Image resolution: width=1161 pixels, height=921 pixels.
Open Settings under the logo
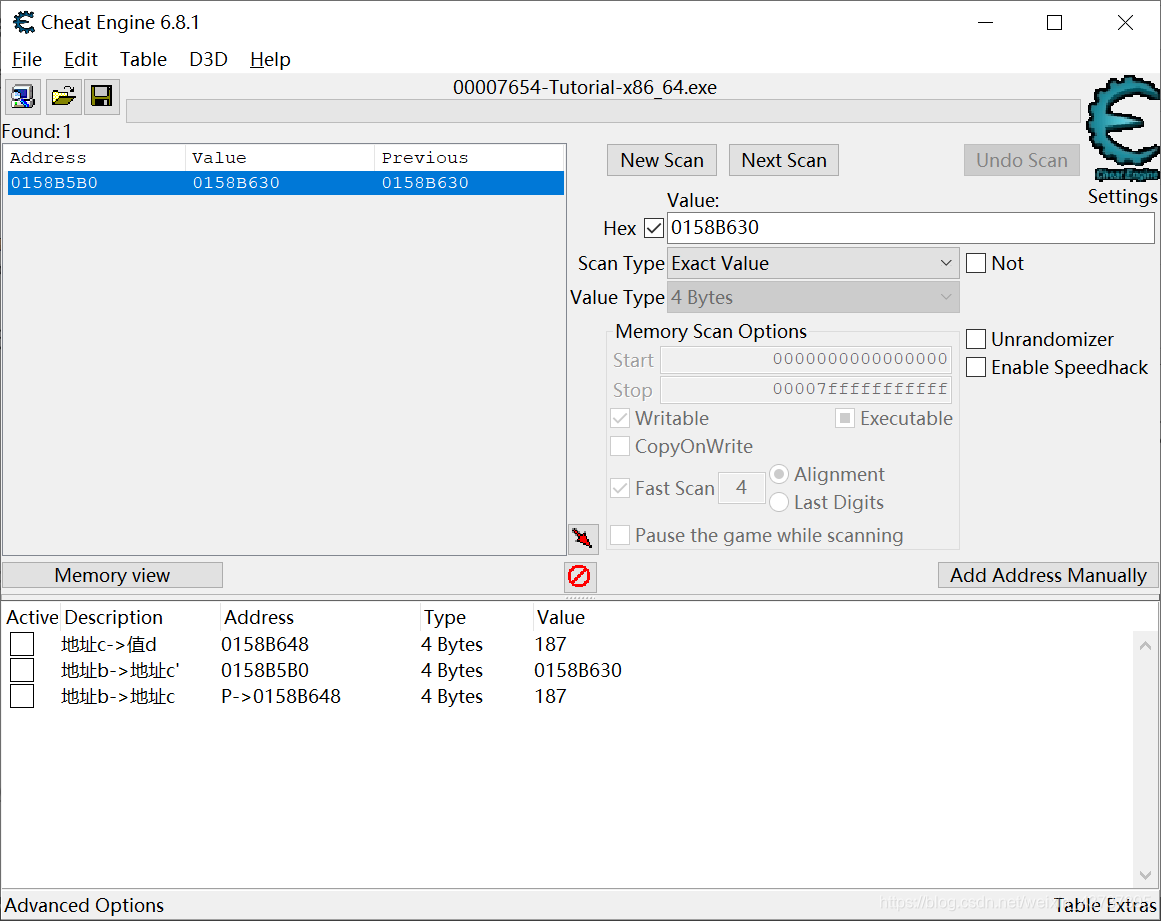[1122, 196]
